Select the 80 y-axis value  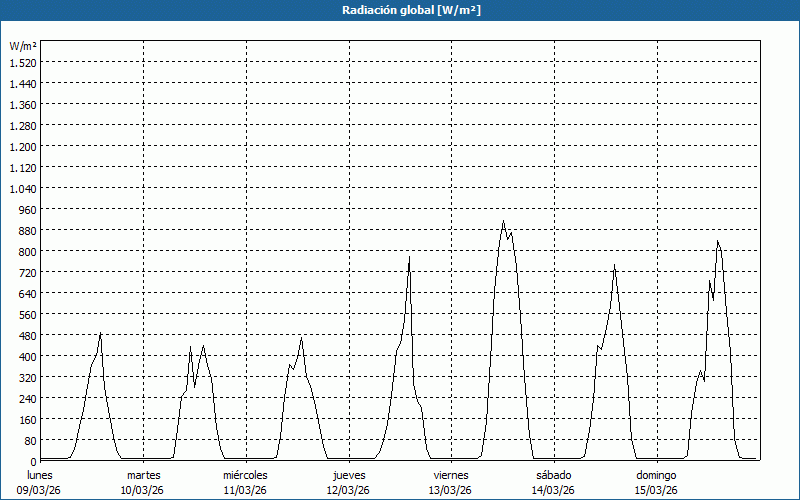pyautogui.click(x=30, y=440)
